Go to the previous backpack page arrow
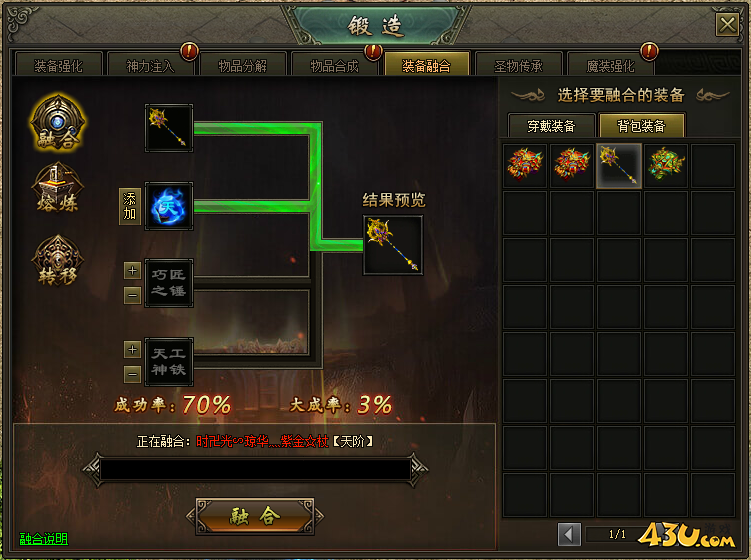 tap(569, 534)
